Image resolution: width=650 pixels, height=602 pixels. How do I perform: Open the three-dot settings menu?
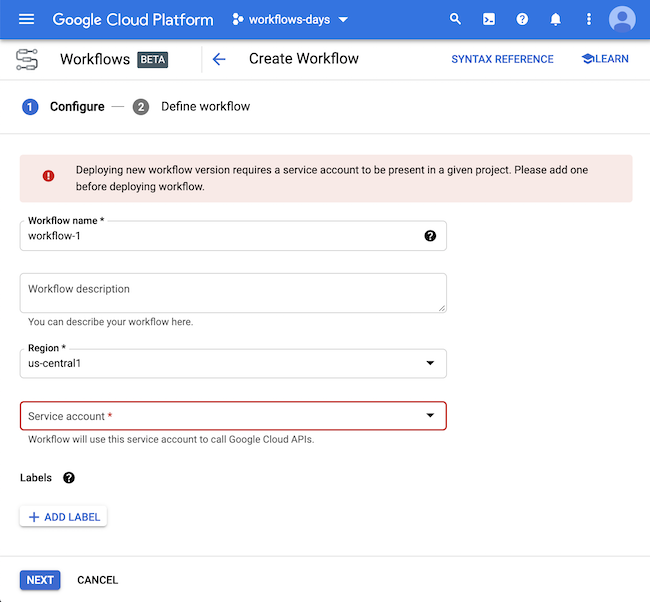589,19
